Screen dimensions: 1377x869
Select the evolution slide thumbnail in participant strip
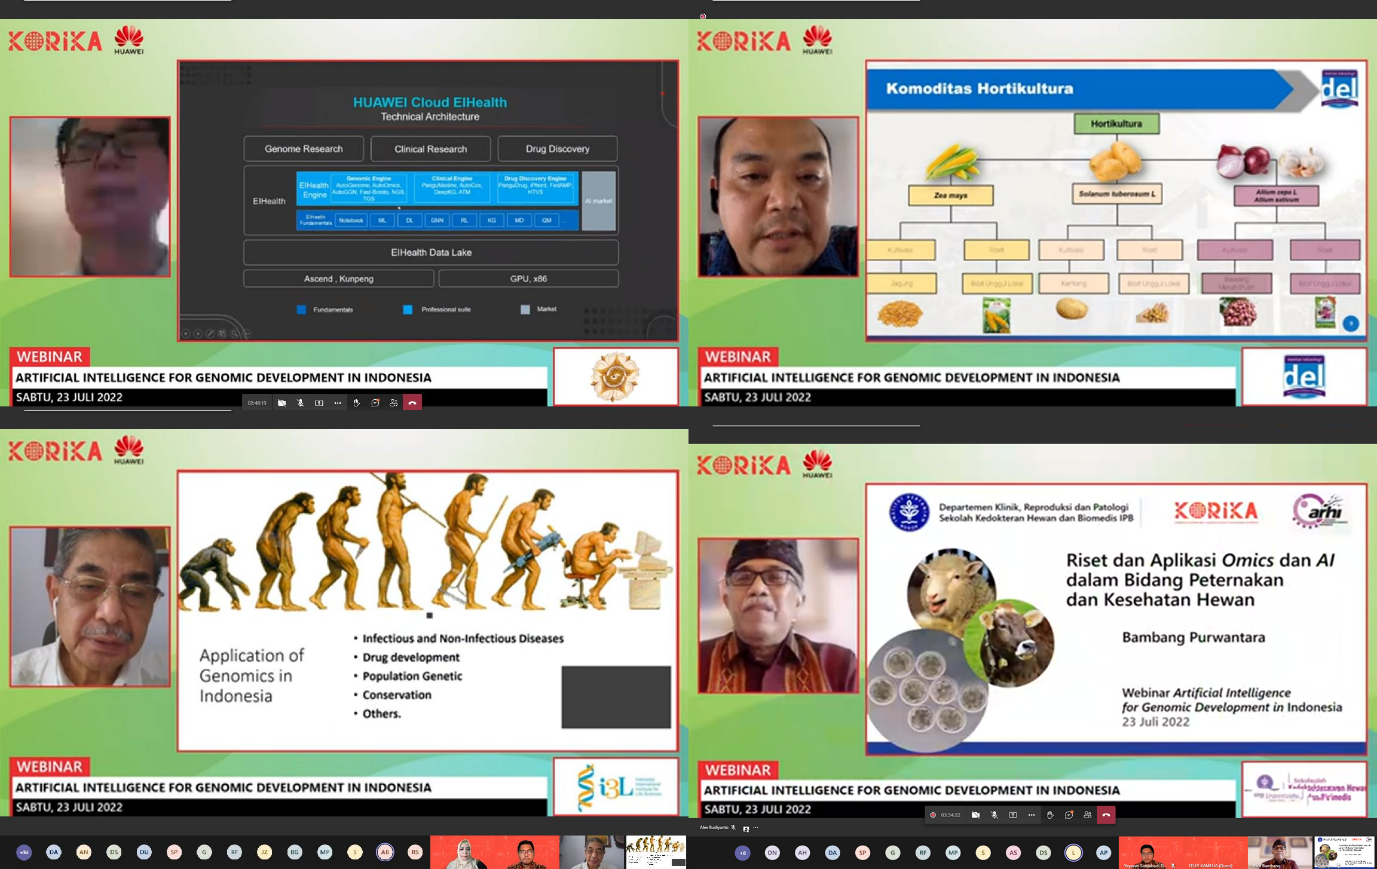(x=656, y=852)
